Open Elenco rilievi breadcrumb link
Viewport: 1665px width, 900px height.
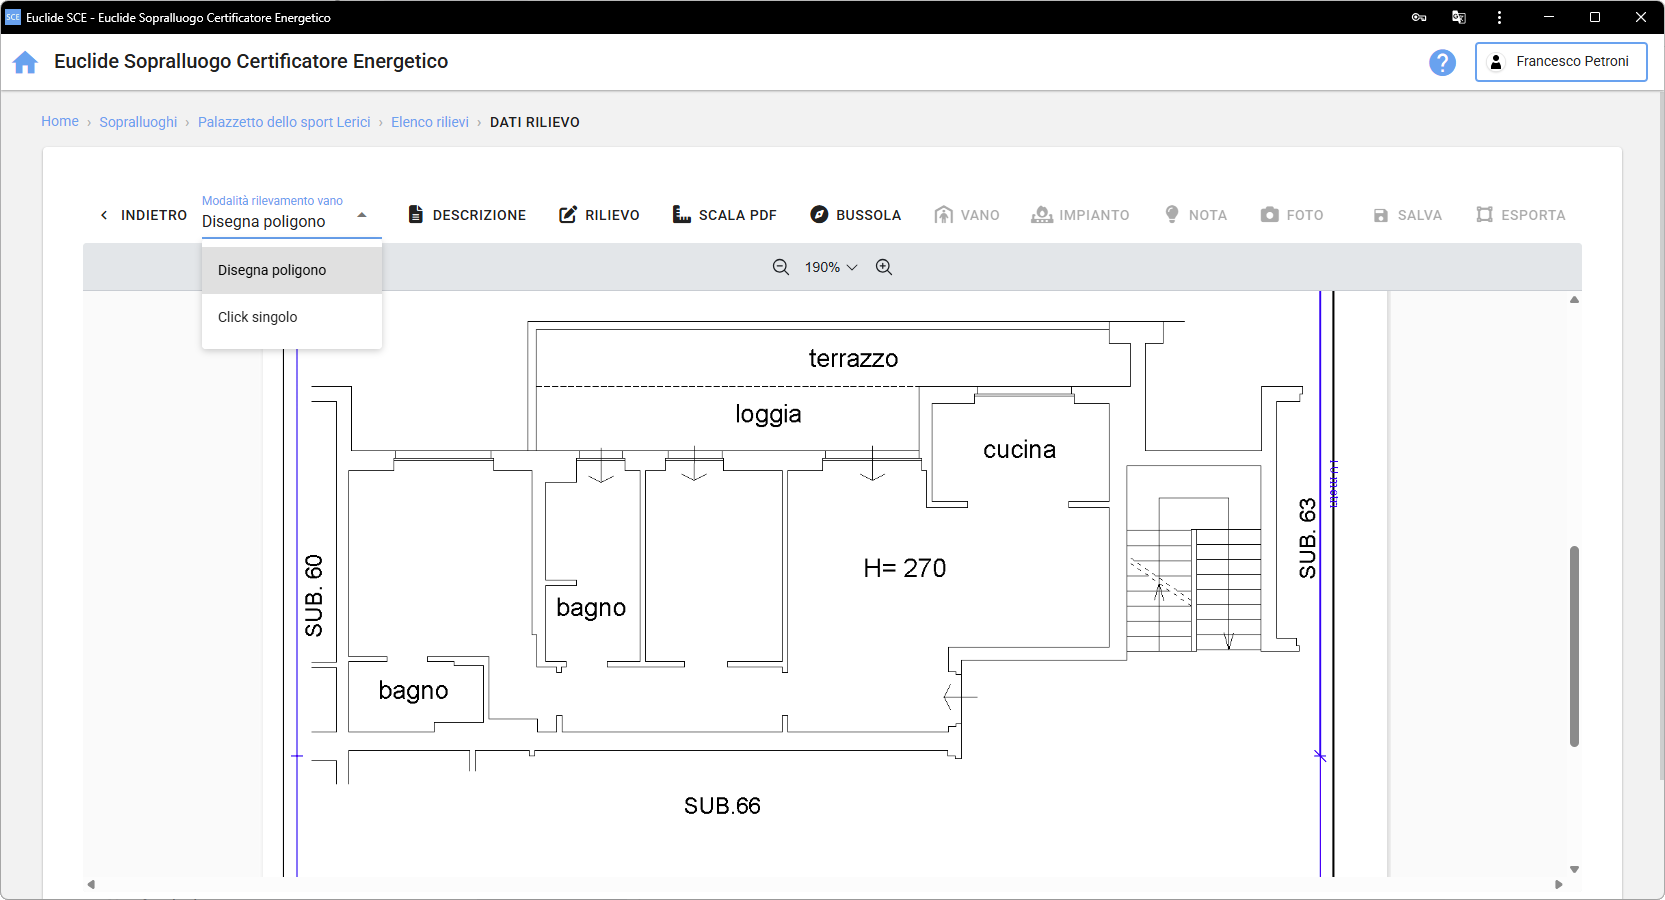click(x=430, y=122)
